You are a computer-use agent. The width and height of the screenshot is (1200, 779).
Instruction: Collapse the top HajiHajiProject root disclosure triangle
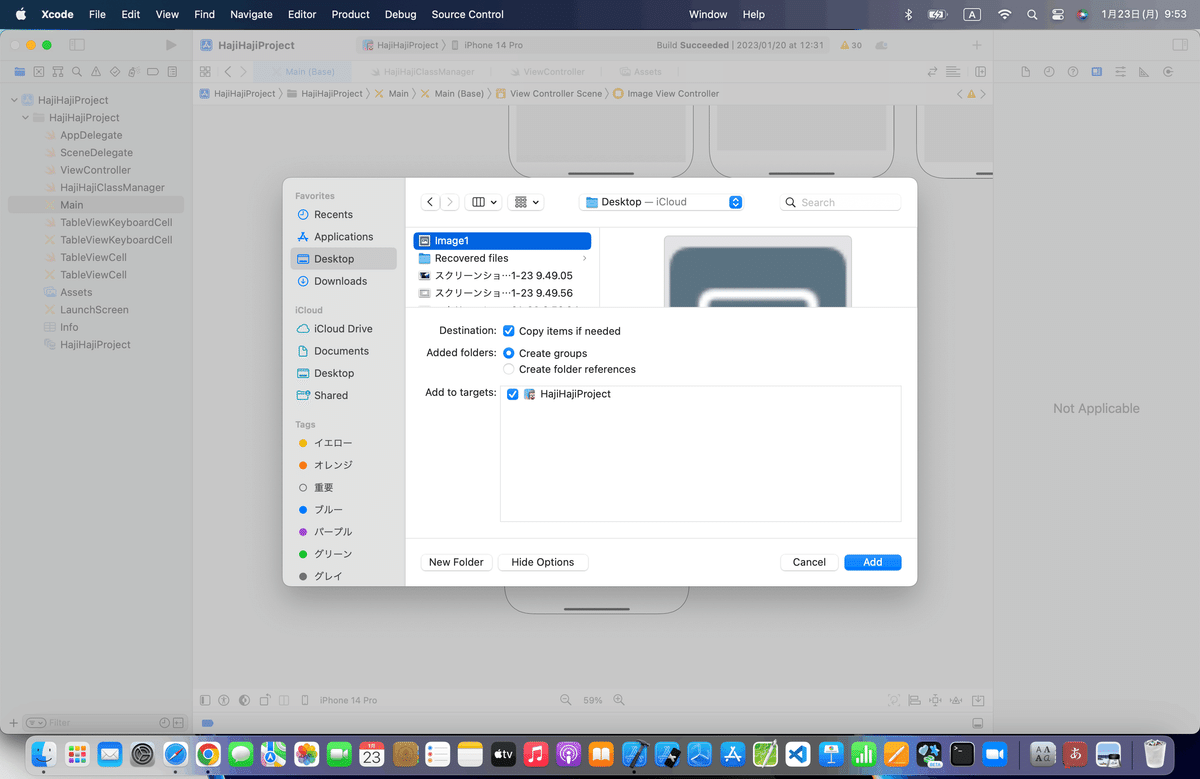point(14,100)
